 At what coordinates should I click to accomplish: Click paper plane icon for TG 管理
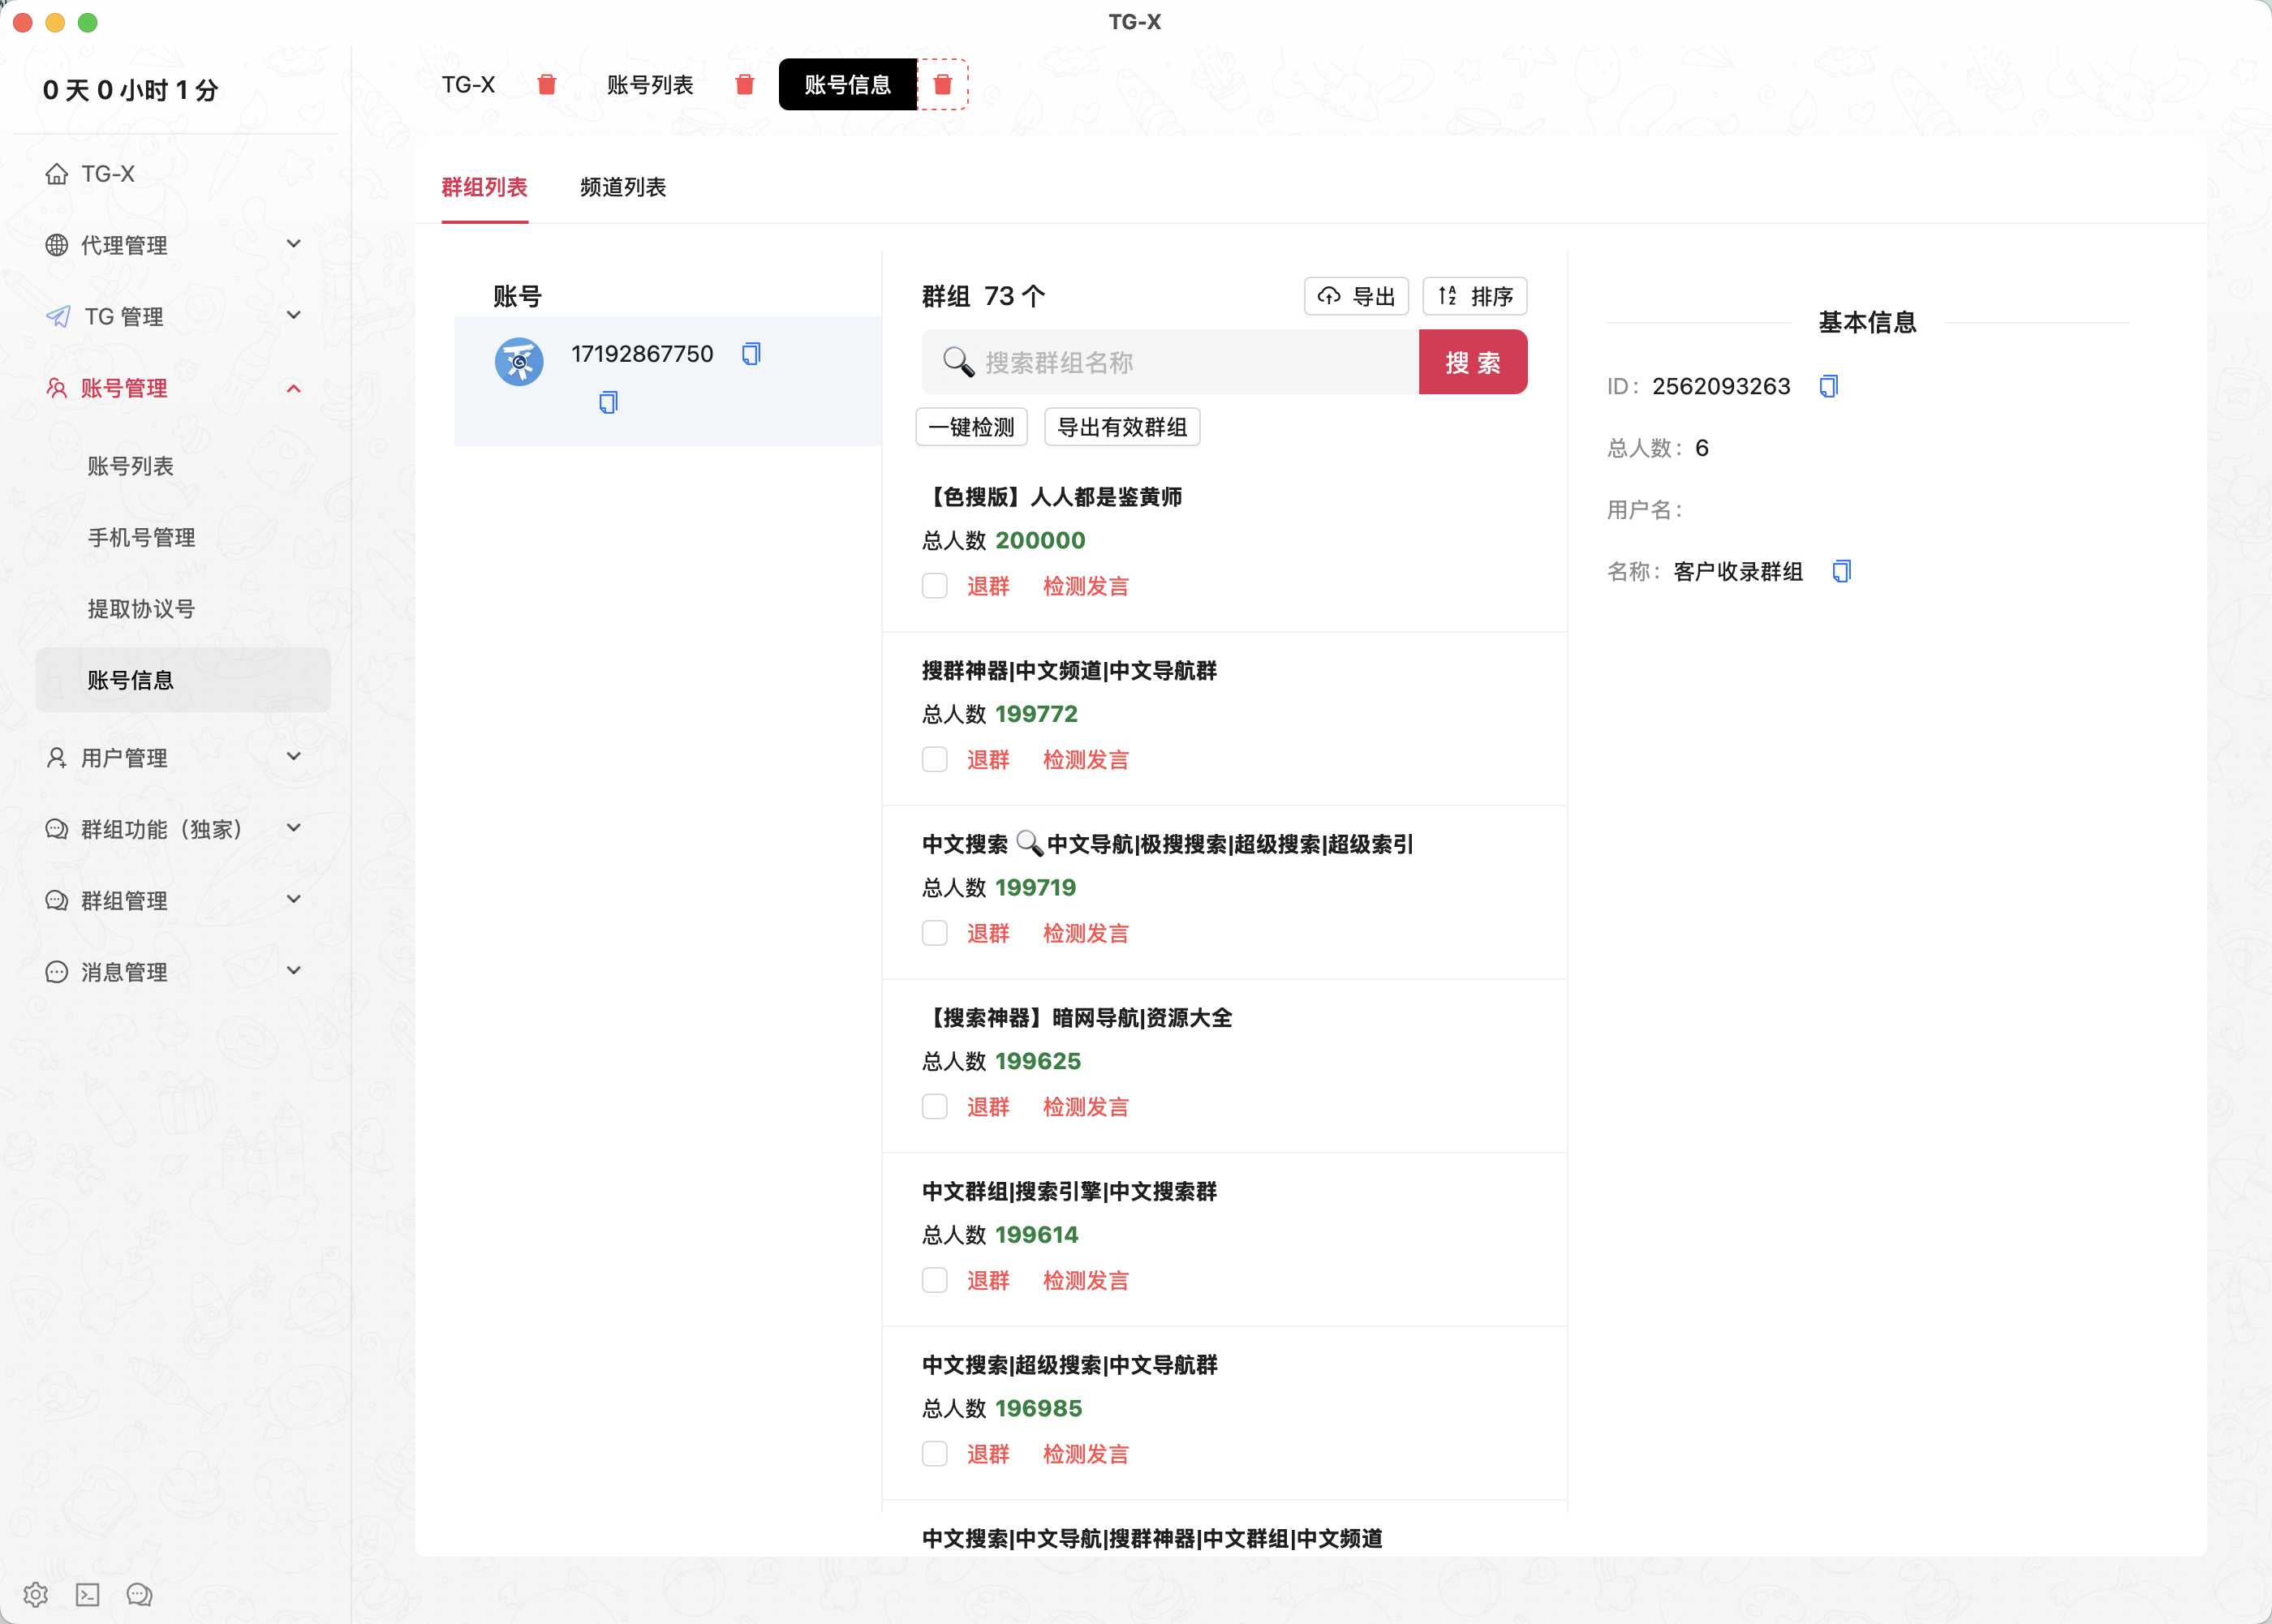tap(58, 317)
